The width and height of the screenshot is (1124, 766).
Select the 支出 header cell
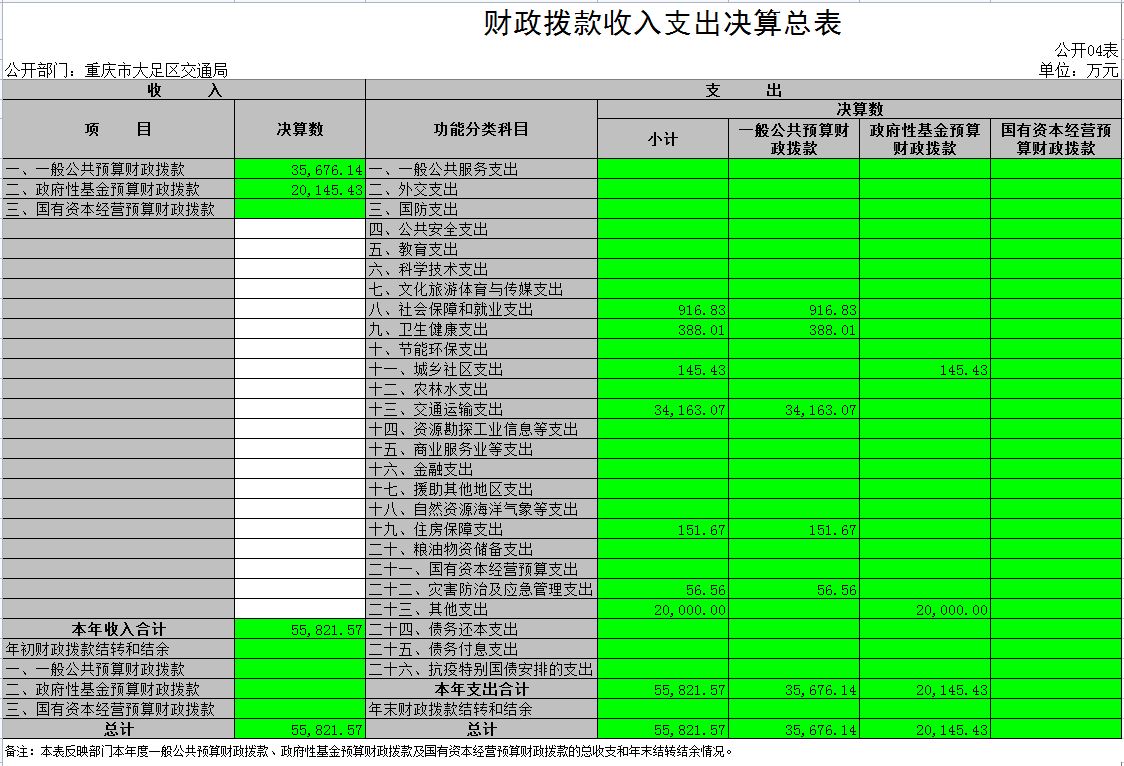point(743,90)
